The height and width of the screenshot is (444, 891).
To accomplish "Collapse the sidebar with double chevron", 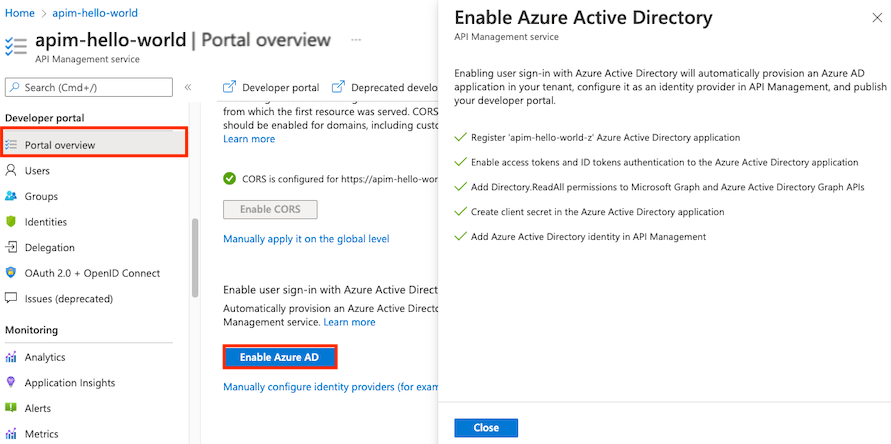I will (x=188, y=88).
